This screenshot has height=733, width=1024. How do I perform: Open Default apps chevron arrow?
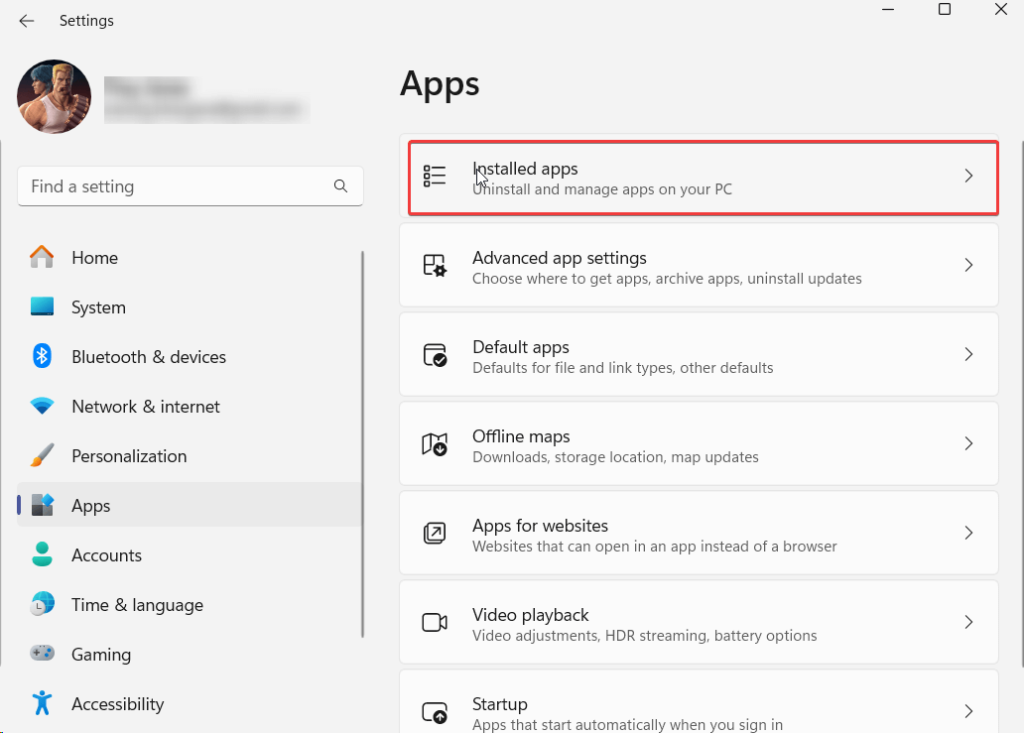pyautogui.click(x=968, y=354)
